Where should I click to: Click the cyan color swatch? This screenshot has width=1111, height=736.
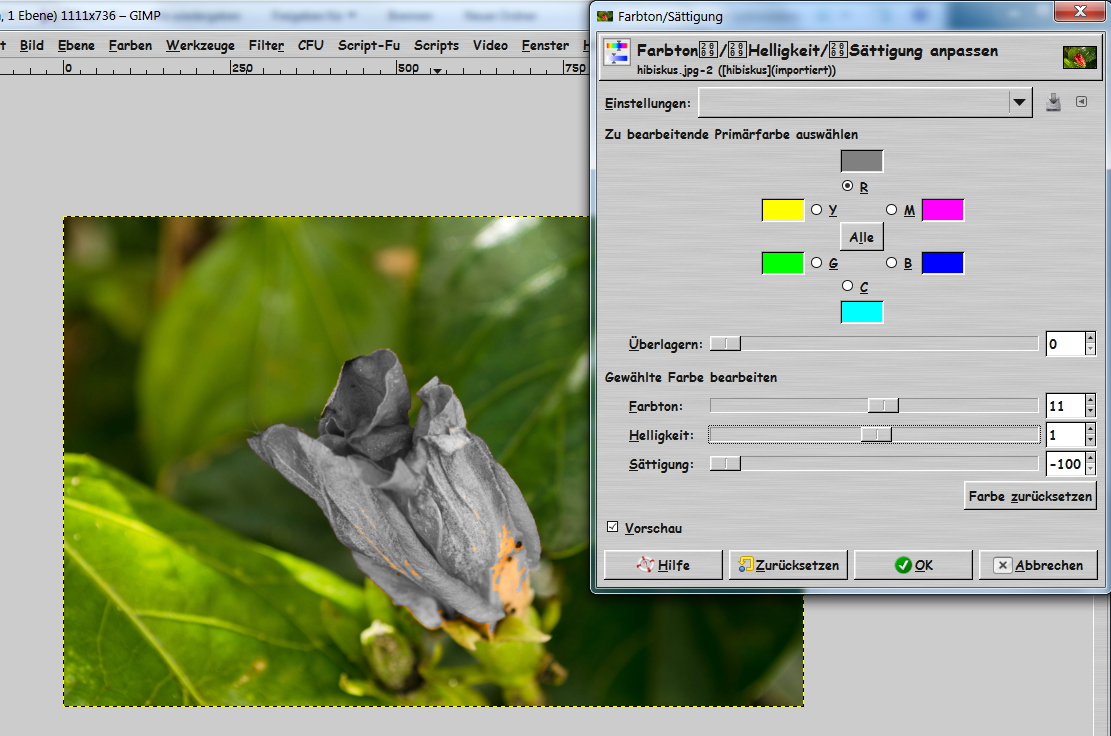tap(861, 312)
